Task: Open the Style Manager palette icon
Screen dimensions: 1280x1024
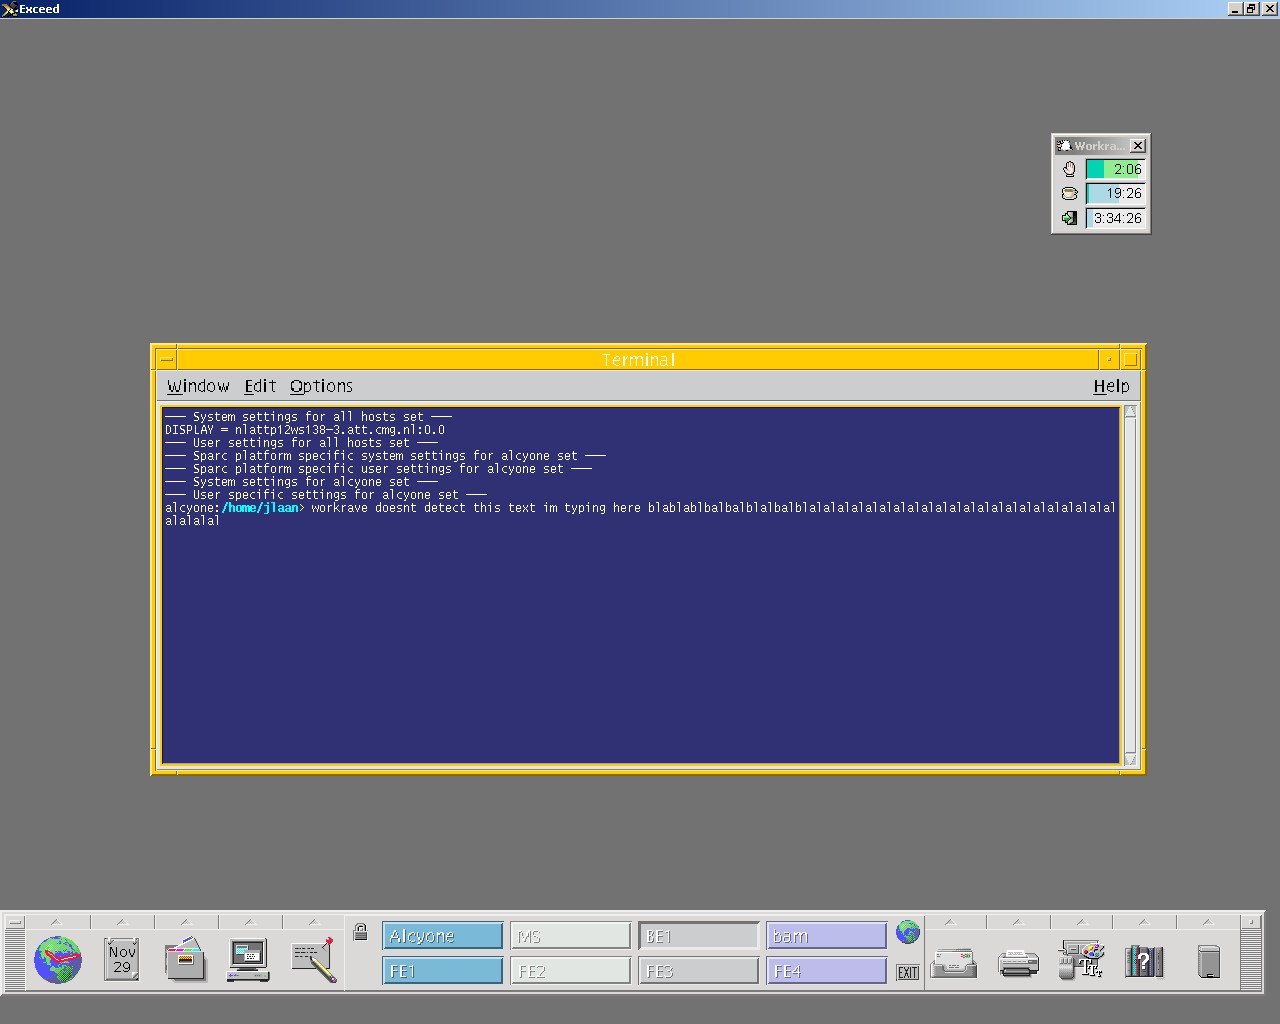Action: [1081, 961]
